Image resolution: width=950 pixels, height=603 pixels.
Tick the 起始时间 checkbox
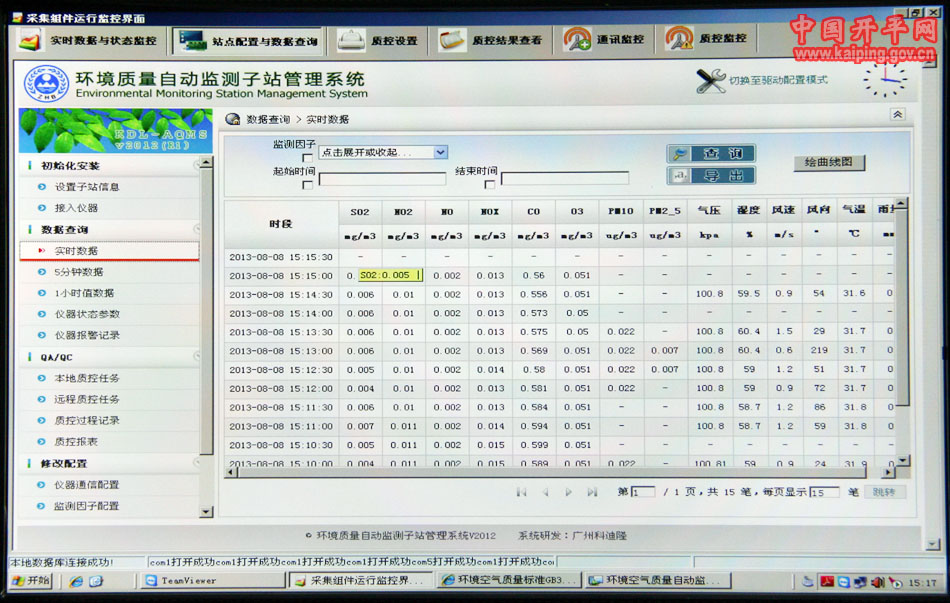click(307, 184)
